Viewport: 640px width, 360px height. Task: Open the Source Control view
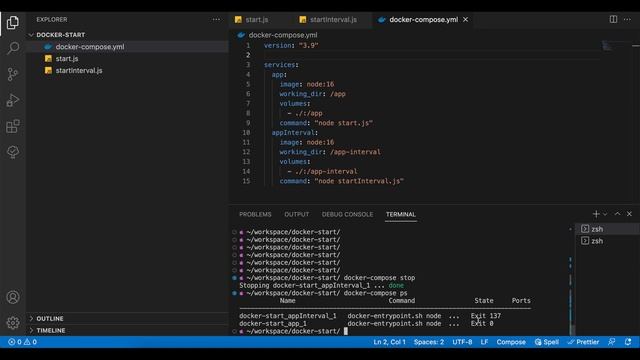pyautogui.click(x=13, y=74)
